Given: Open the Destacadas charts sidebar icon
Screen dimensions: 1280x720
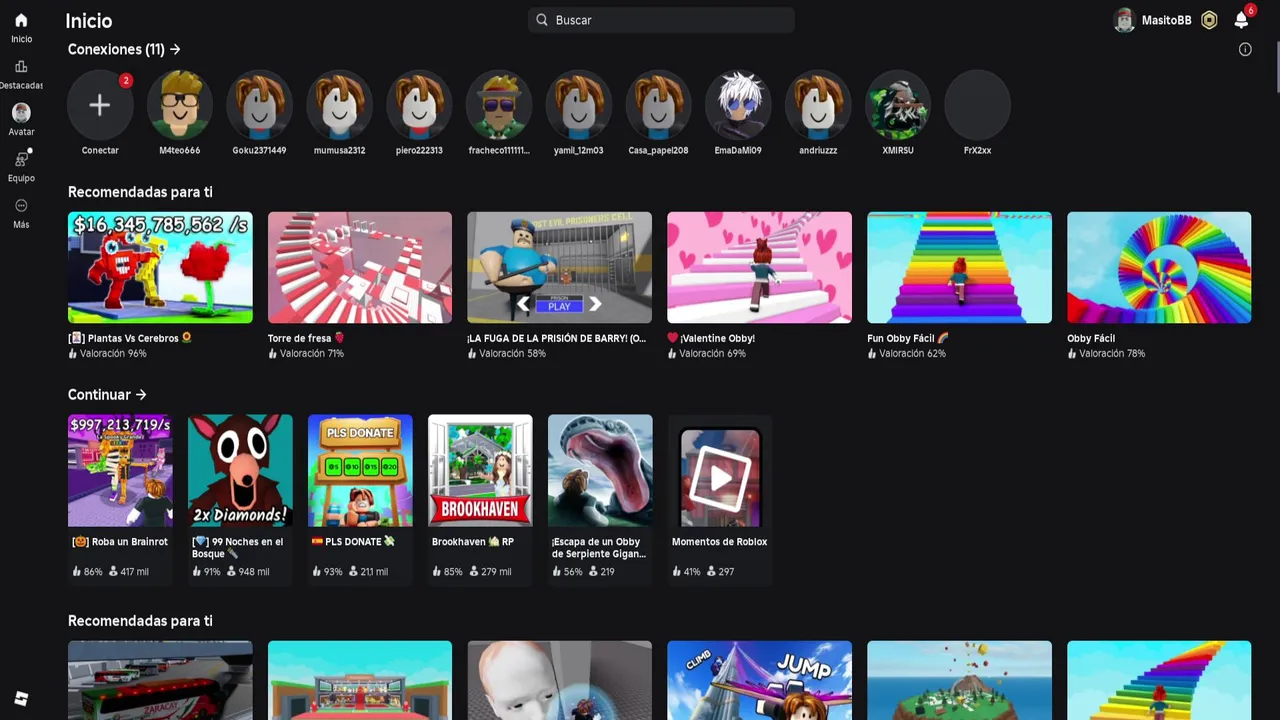Looking at the screenshot, I should click(21, 67).
